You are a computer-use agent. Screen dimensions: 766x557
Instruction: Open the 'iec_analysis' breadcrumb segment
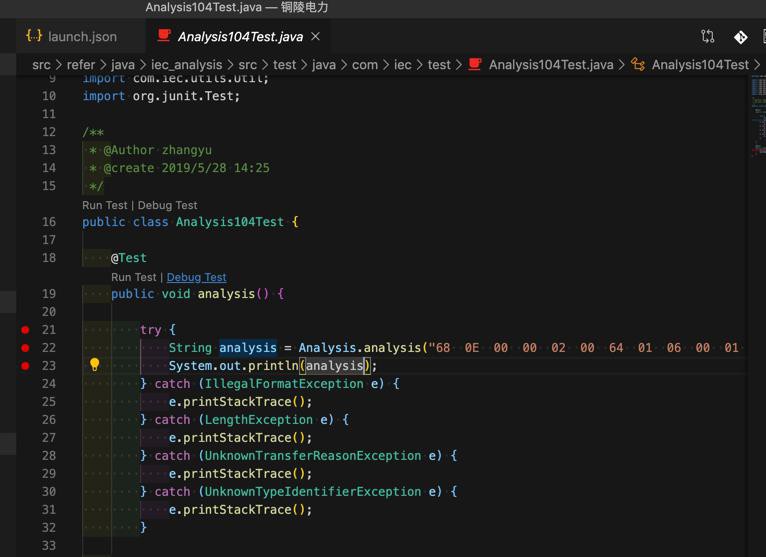[186, 65]
